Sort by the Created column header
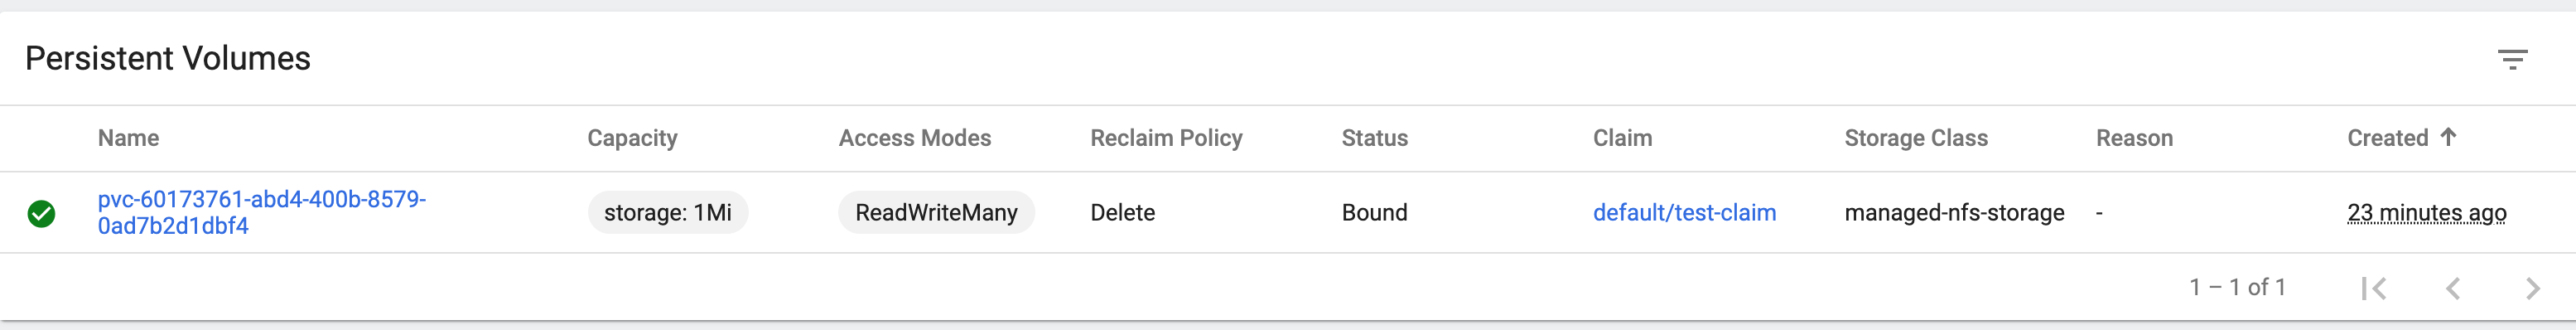This screenshot has height=330, width=2576. point(2387,138)
